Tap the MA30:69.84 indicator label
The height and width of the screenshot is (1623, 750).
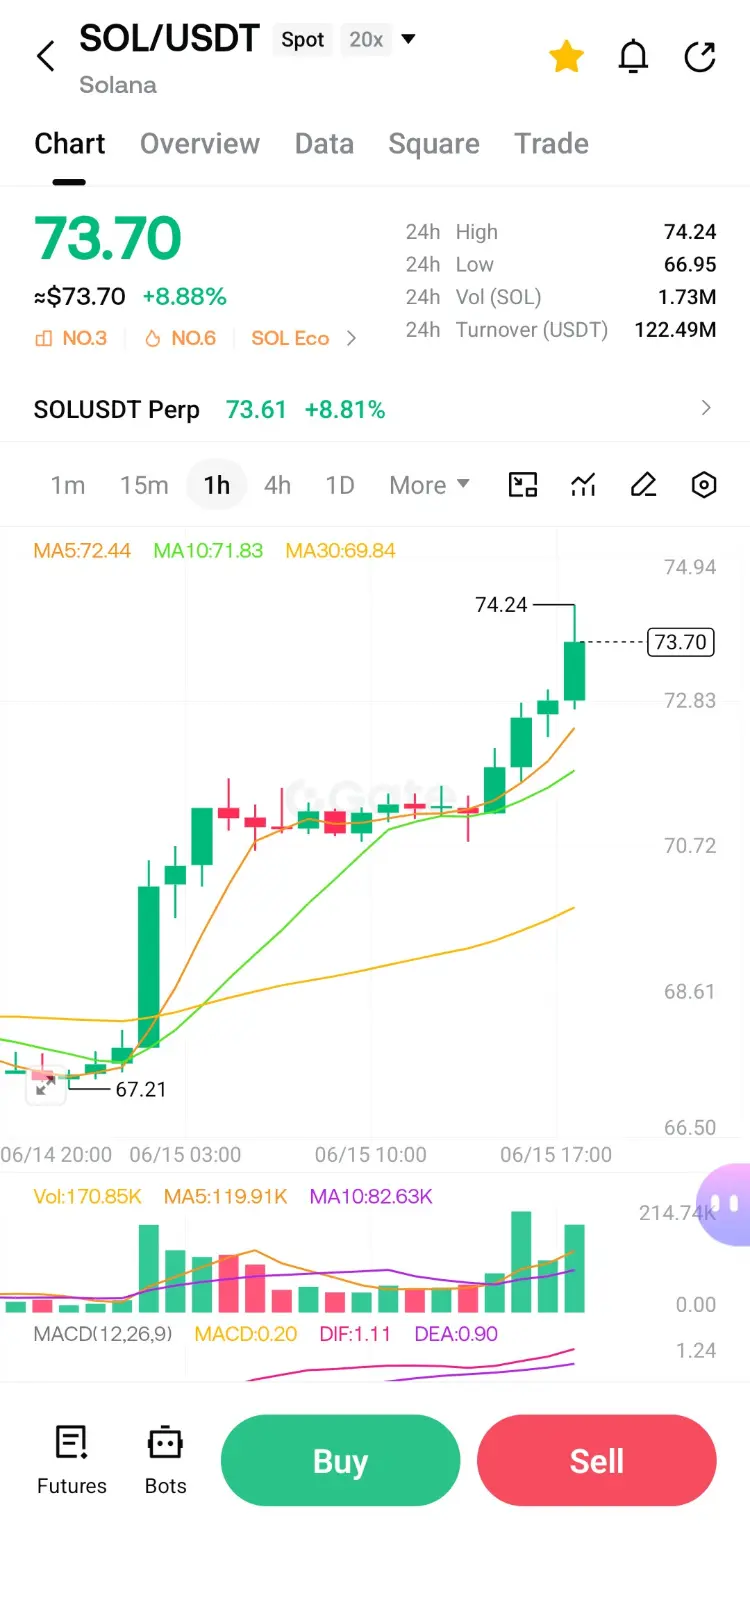(x=340, y=551)
